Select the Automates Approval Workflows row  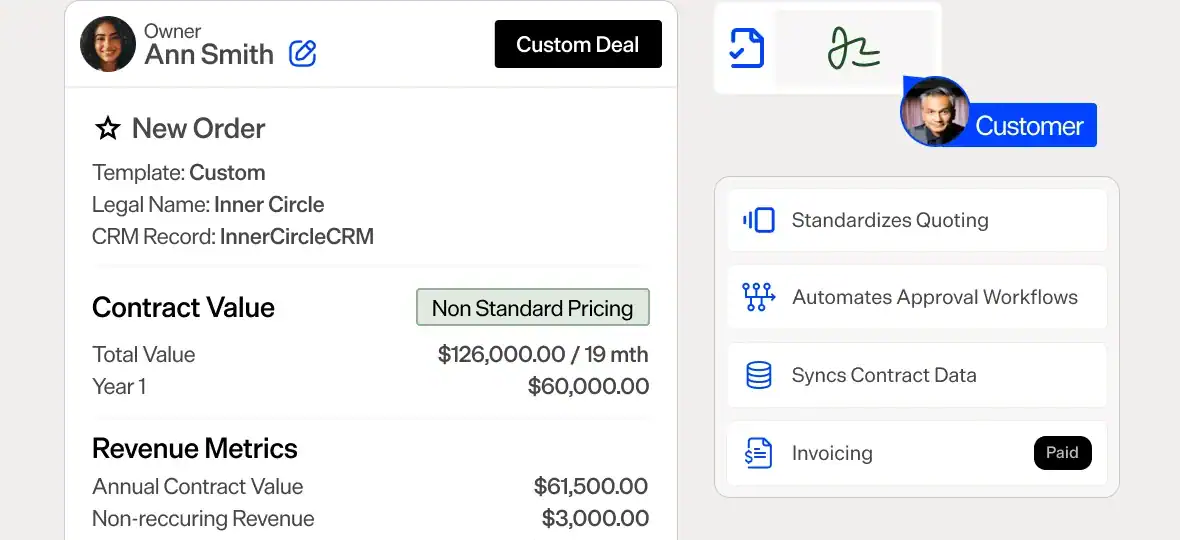917,297
